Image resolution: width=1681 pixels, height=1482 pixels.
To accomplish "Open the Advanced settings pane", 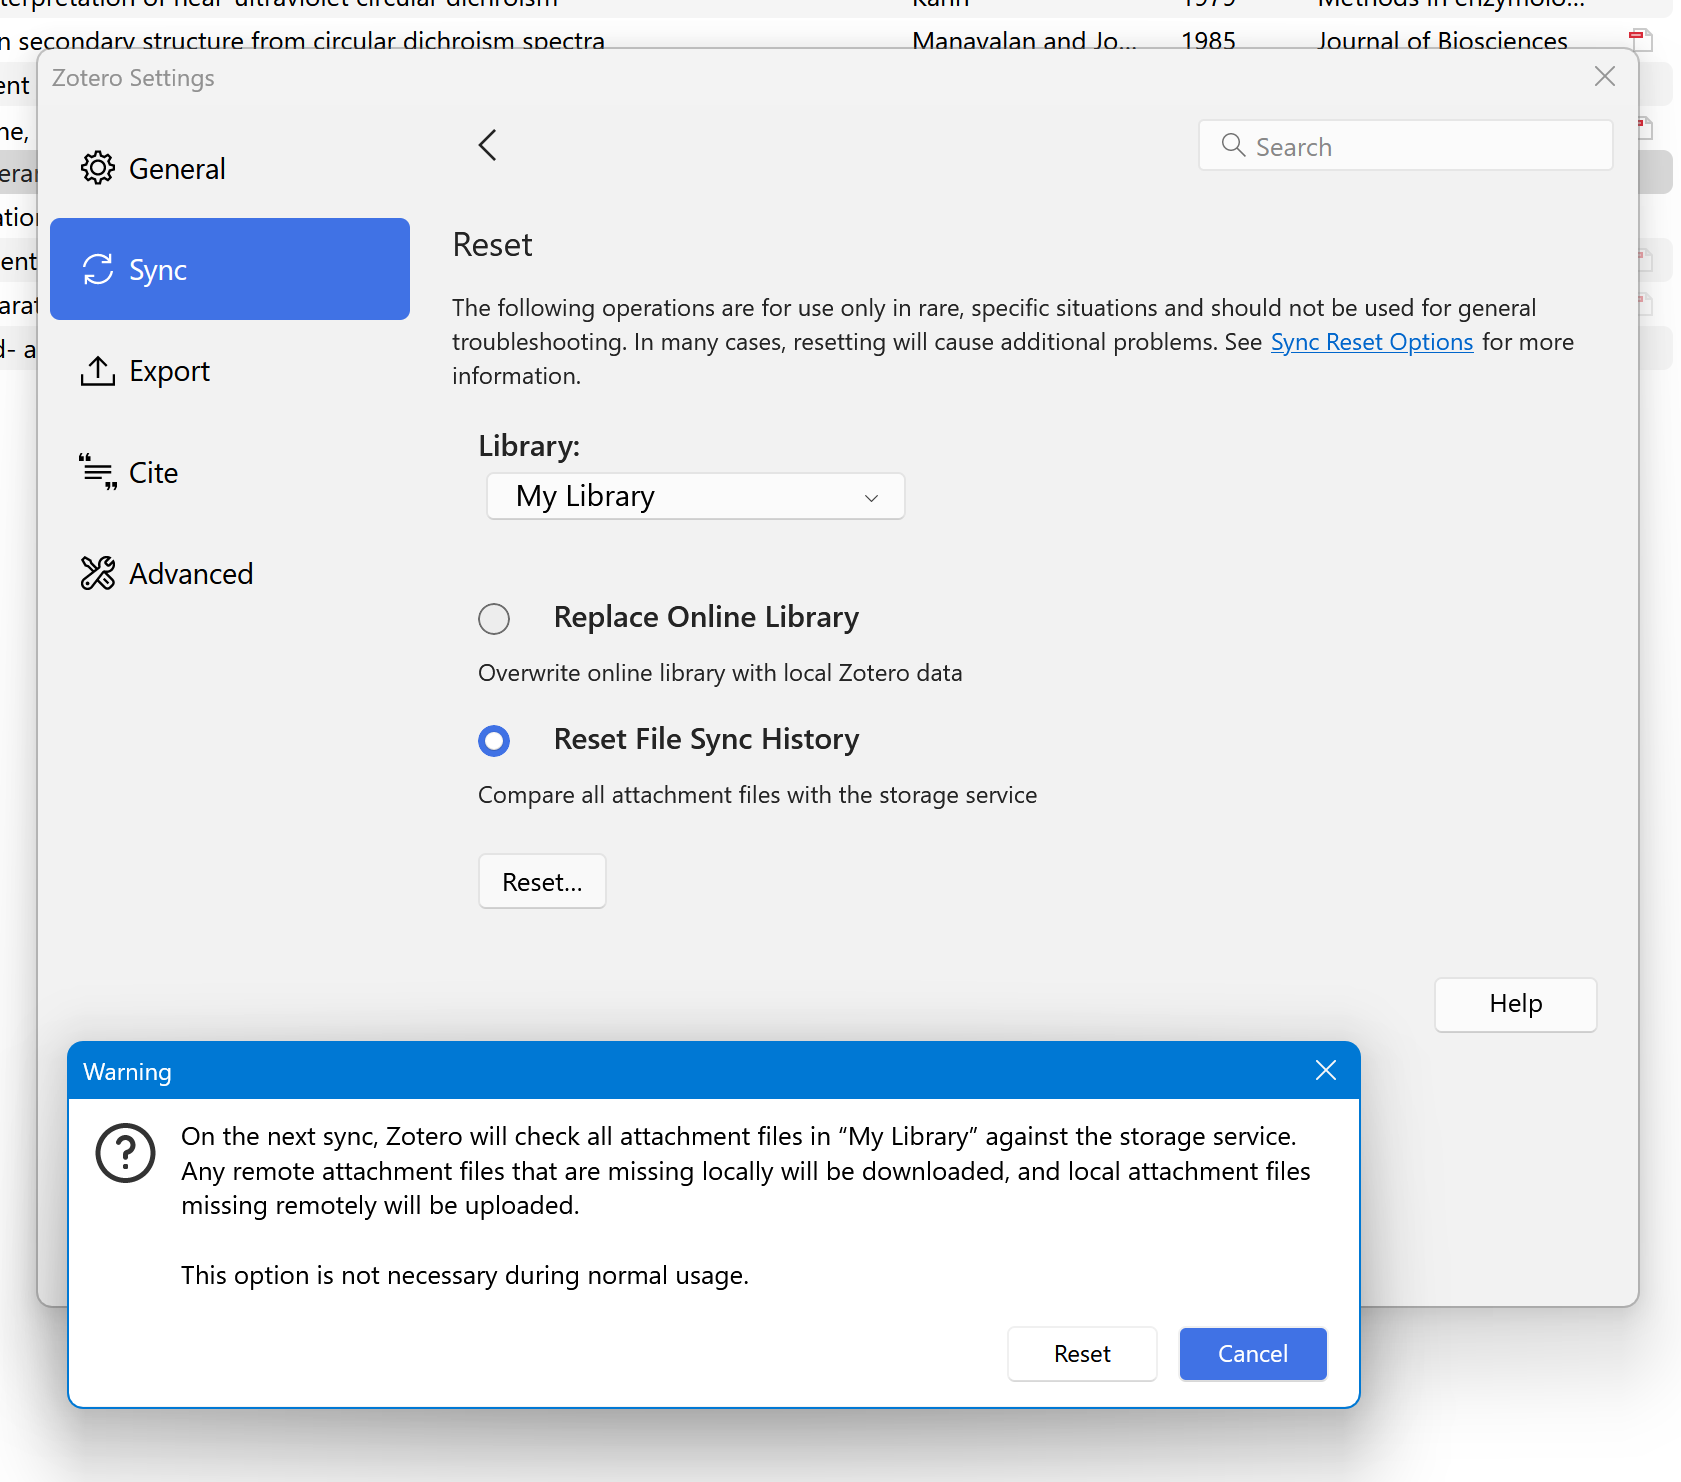I will pos(230,573).
